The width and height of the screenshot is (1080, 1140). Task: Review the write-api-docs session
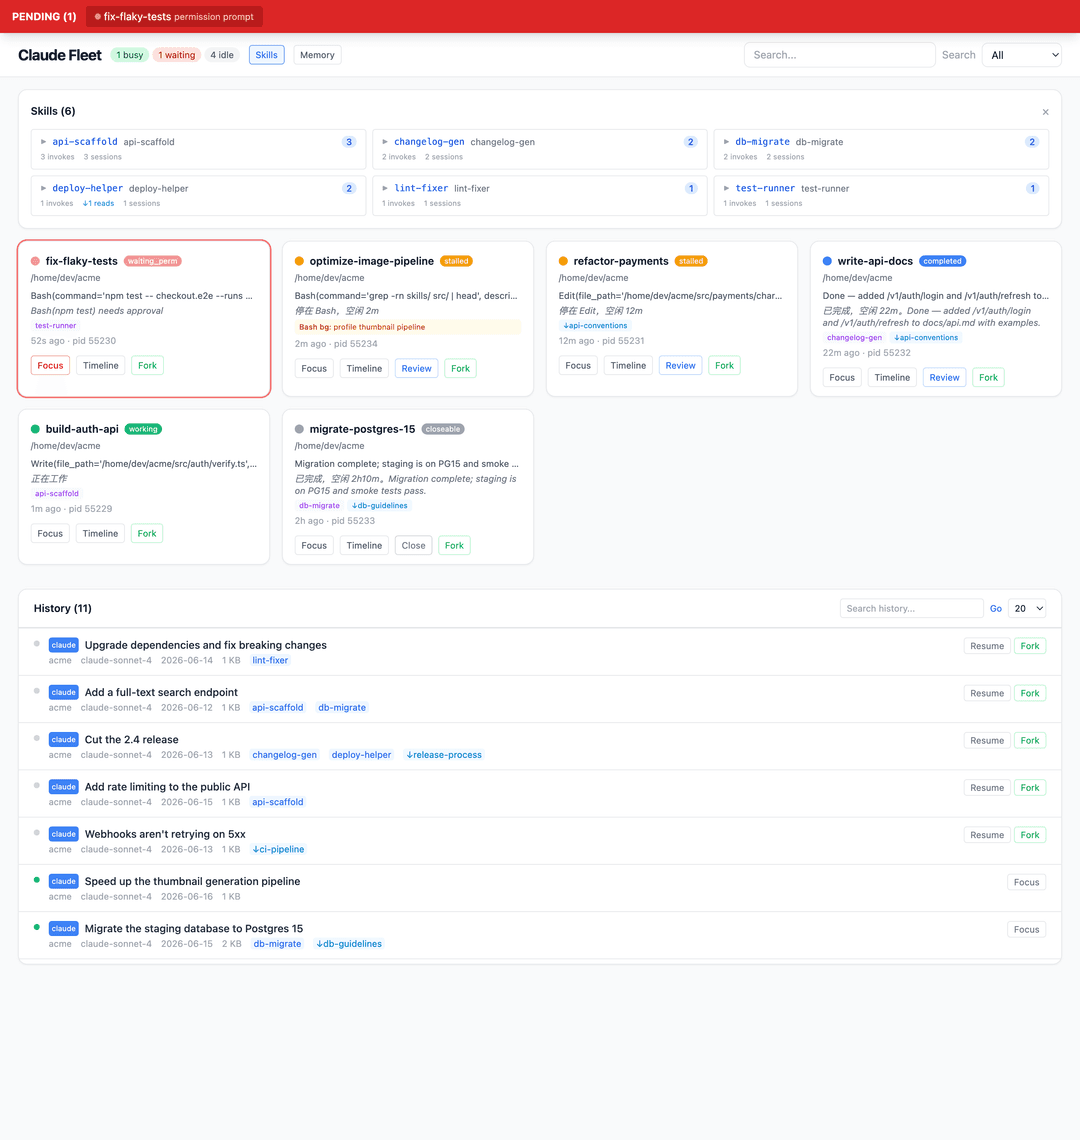click(x=945, y=377)
